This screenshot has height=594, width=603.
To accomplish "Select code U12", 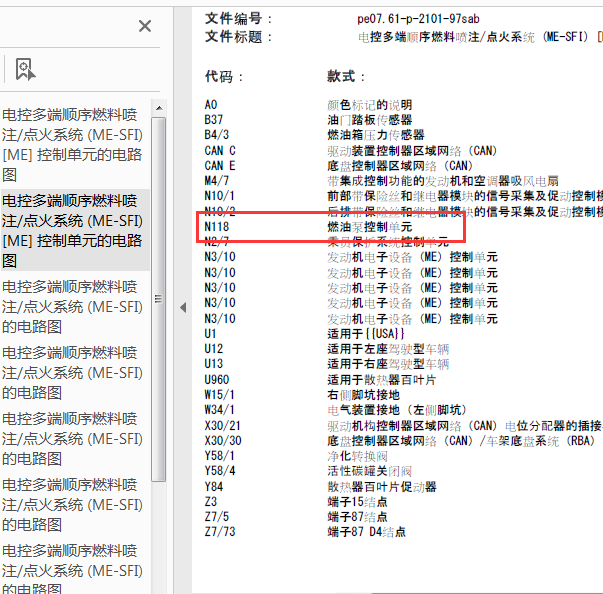I will pos(213,349).
